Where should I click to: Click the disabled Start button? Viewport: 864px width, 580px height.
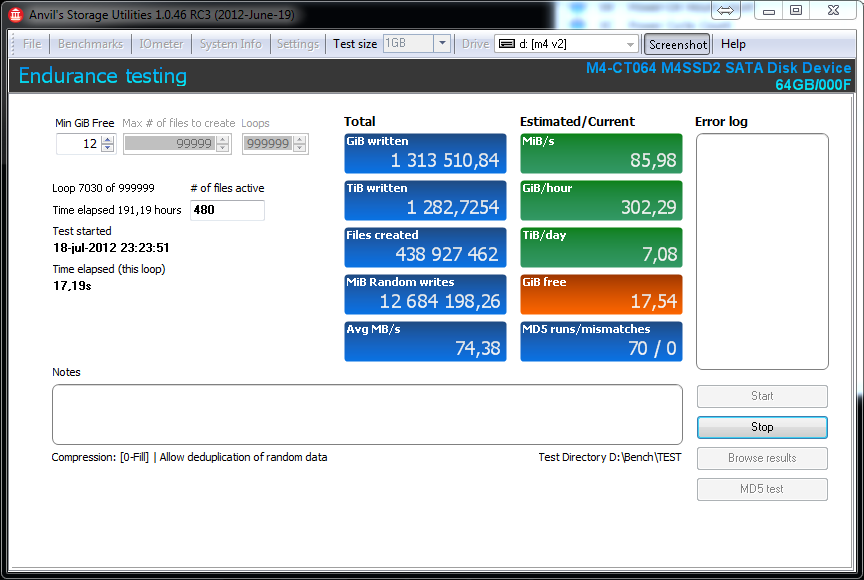coord(762,396)
